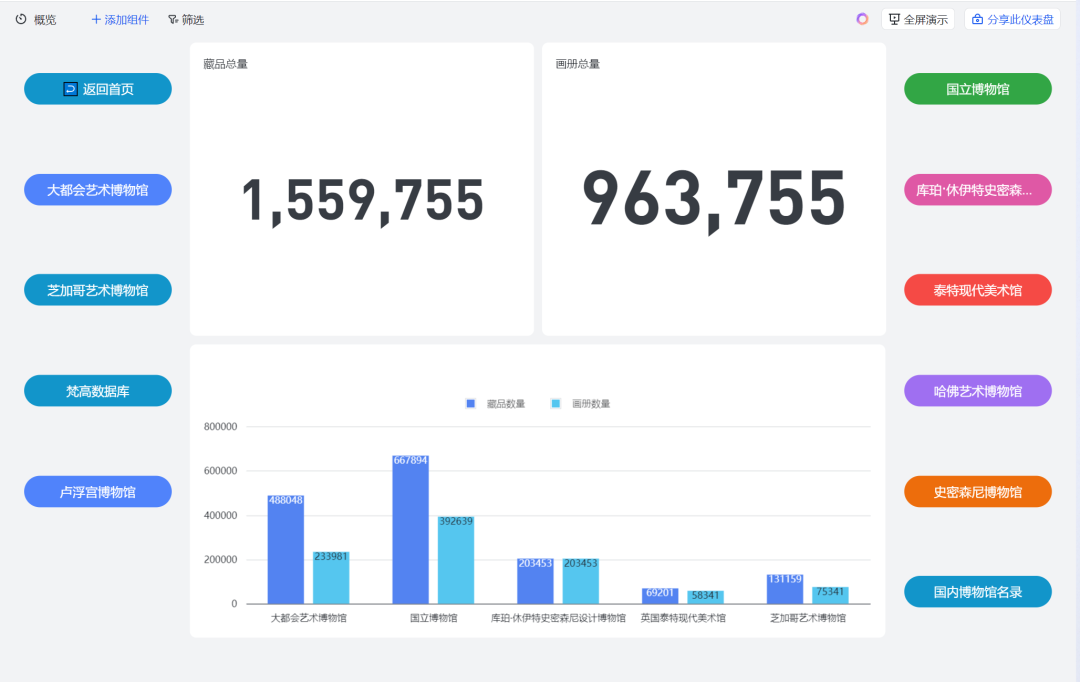Click 分享此仪表盘 button
The image size is (1080, 682).
1012,19
